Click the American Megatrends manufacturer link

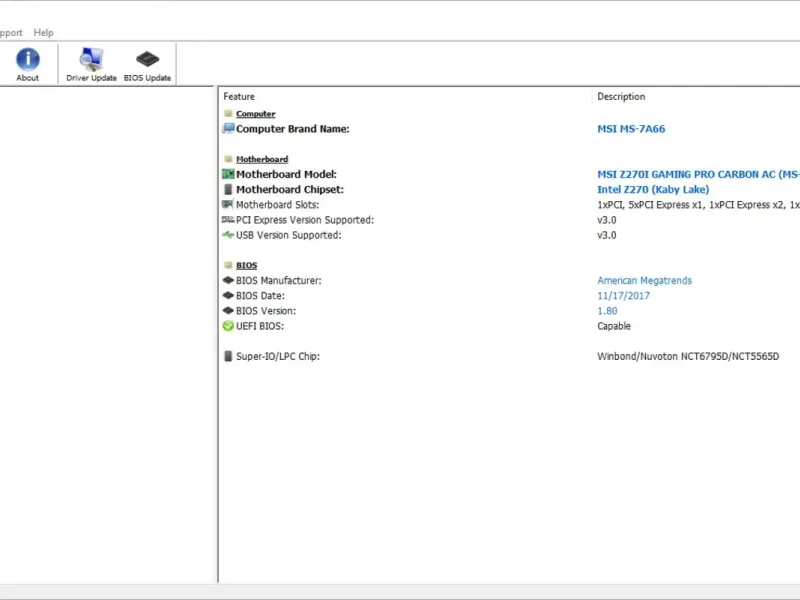pyautogui.click(x=644, y=281)
